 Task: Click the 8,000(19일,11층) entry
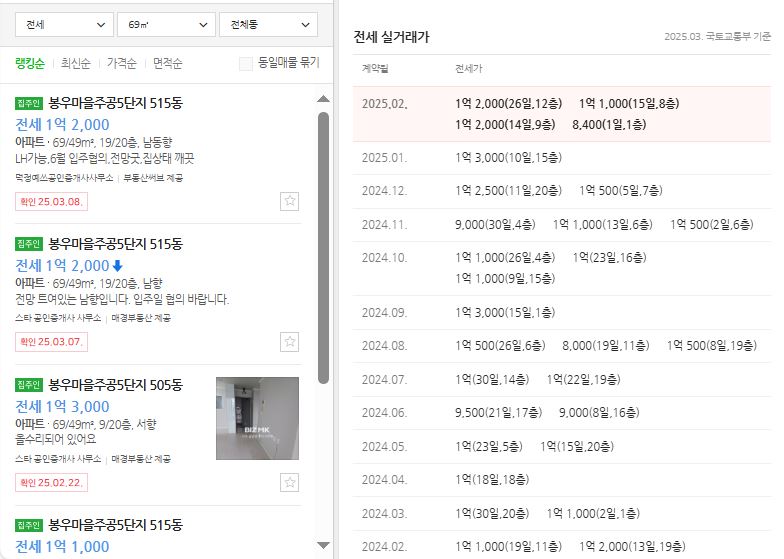pyautogui.click(x=606, y=346)
